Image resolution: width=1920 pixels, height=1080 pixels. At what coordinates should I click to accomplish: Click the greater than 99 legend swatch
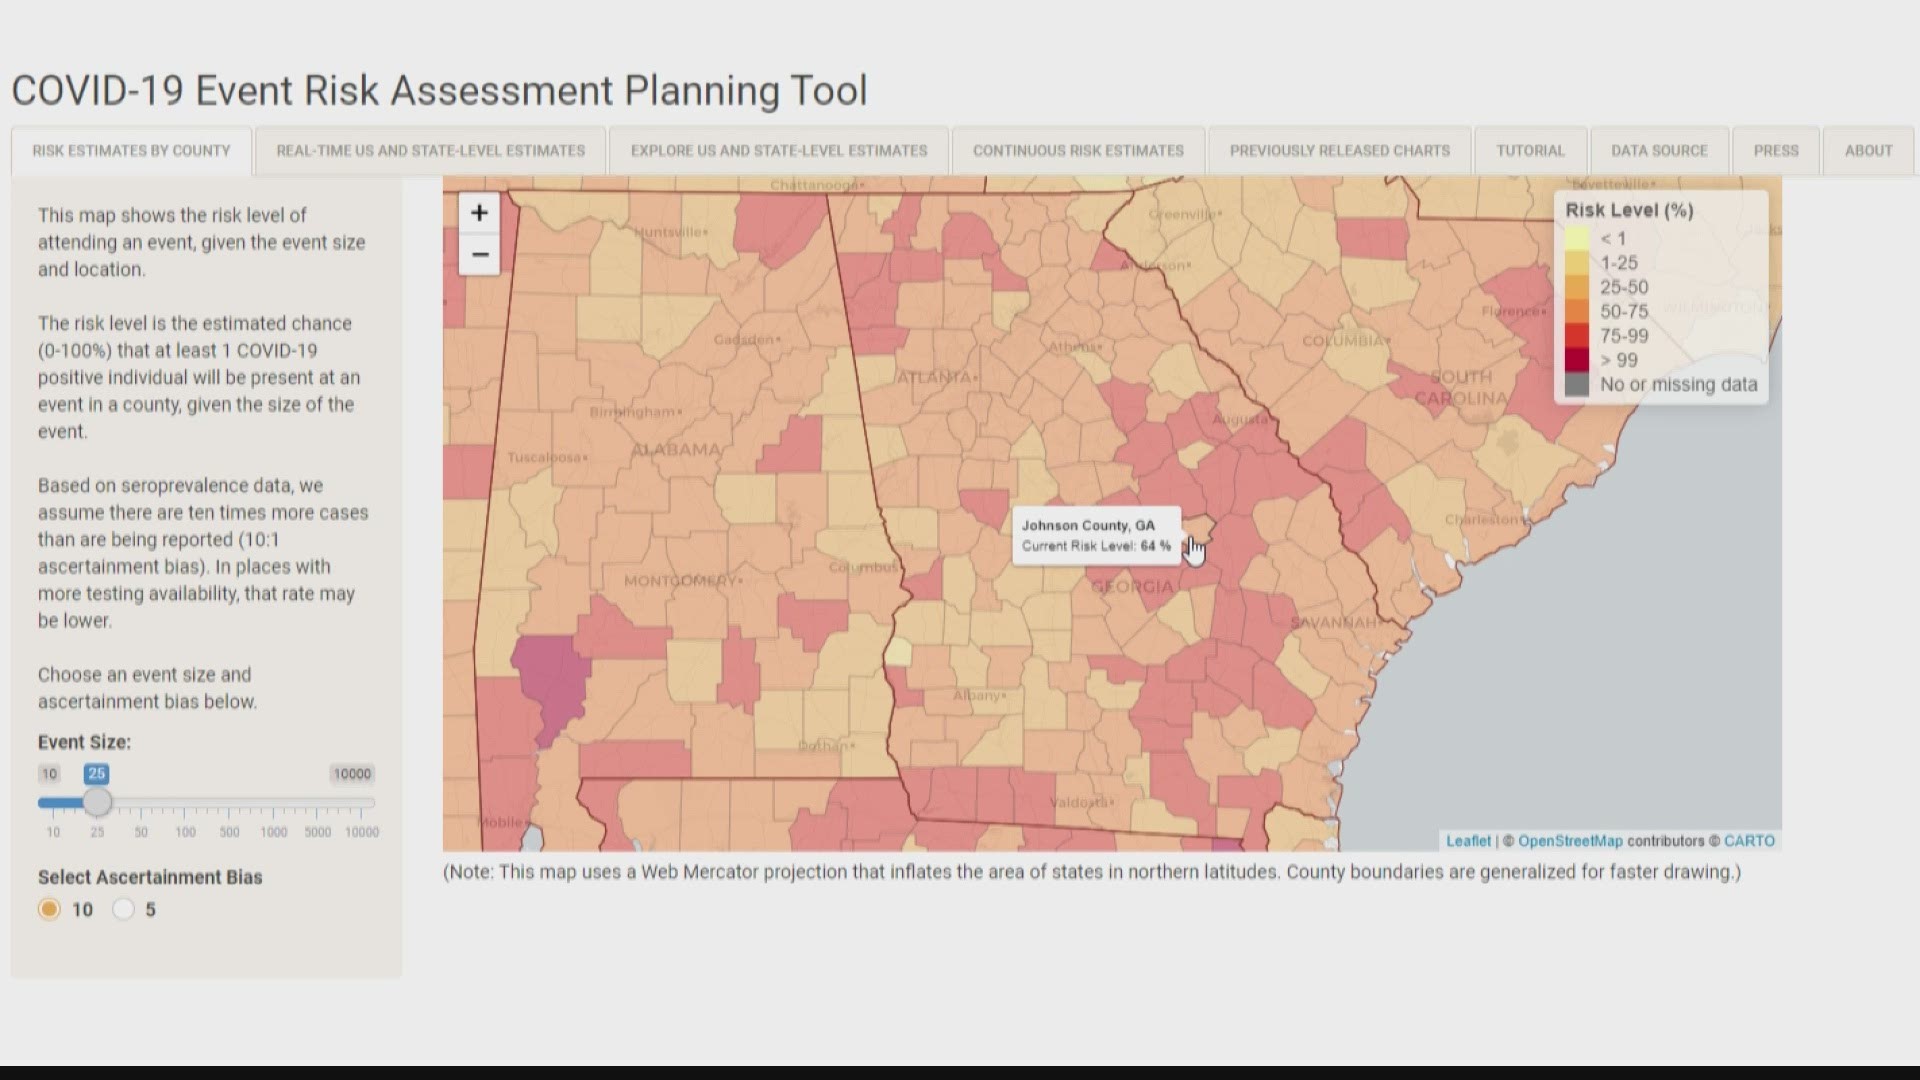click(x=1577, y=360)
